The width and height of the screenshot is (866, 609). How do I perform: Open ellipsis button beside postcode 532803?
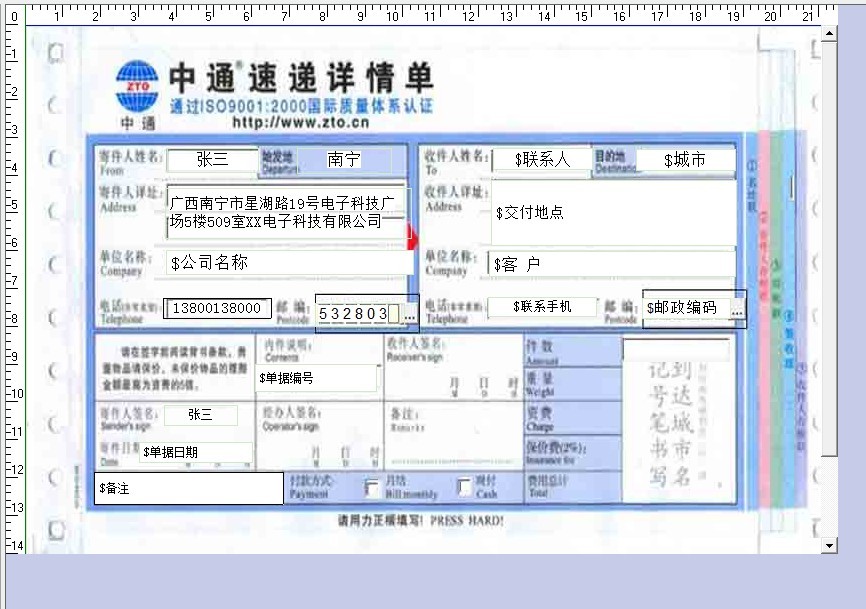pyautogui.click(x=408, y=314)
